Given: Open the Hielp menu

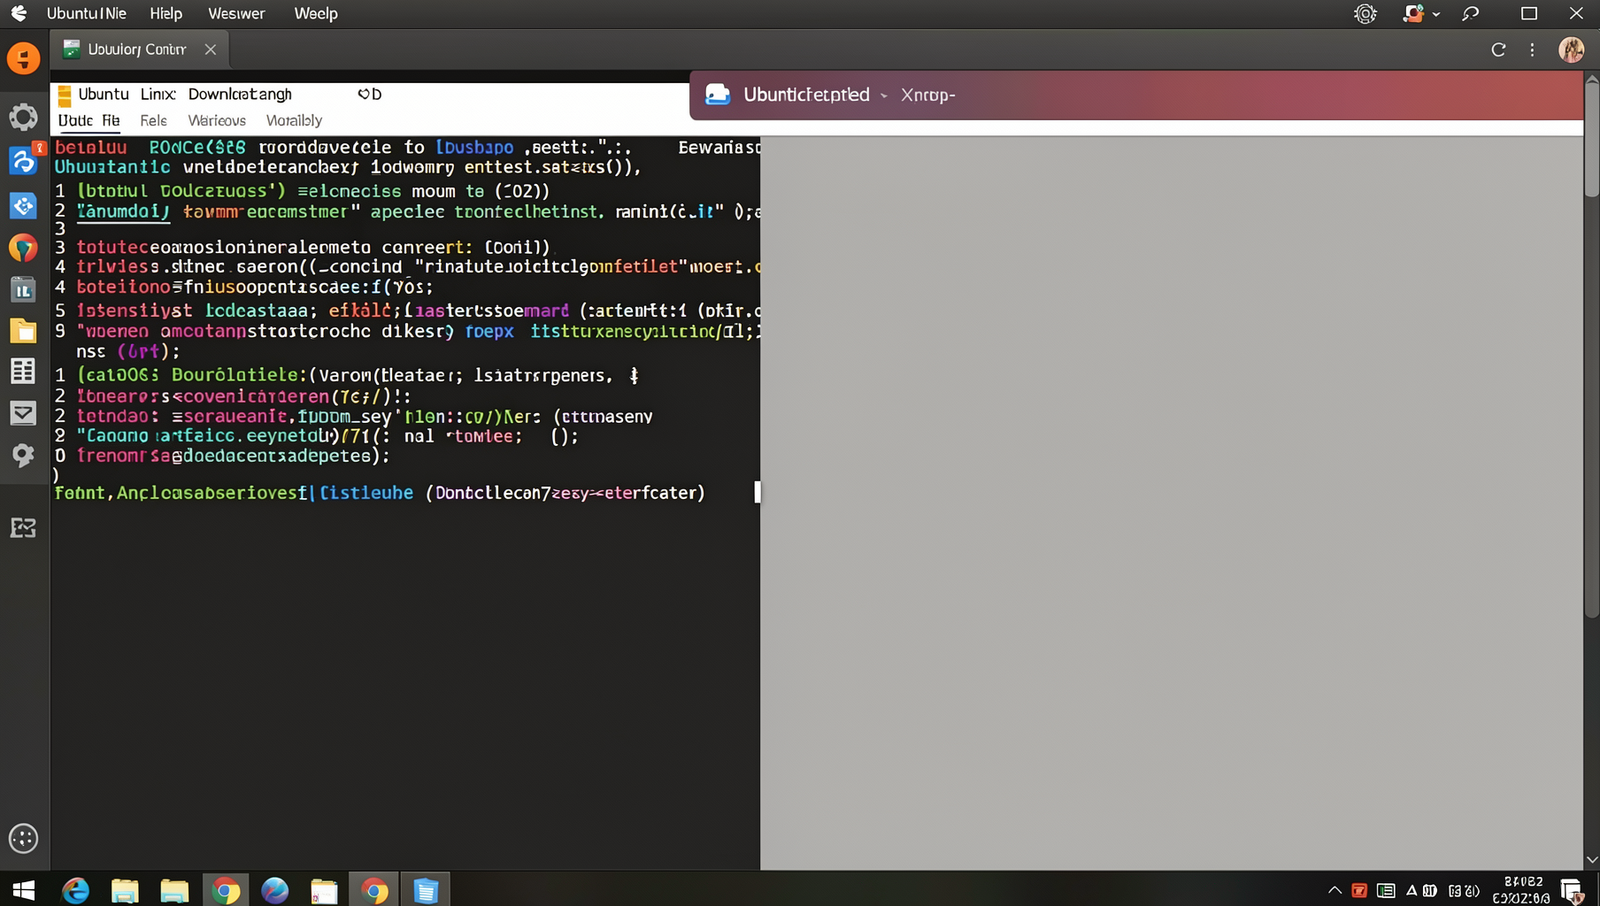Looking at the screenshot, I should (166, 13).
